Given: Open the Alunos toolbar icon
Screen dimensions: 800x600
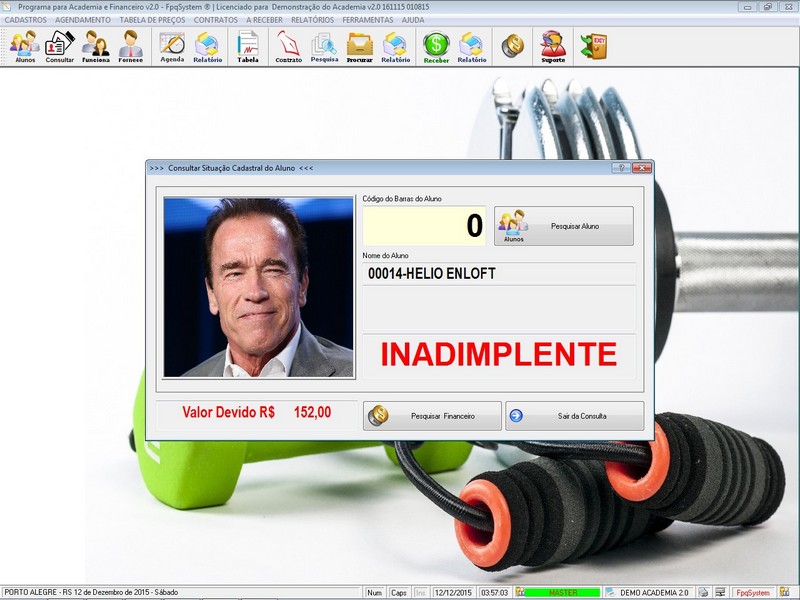Looking at the screenshot, I should [x=25, y=46].
